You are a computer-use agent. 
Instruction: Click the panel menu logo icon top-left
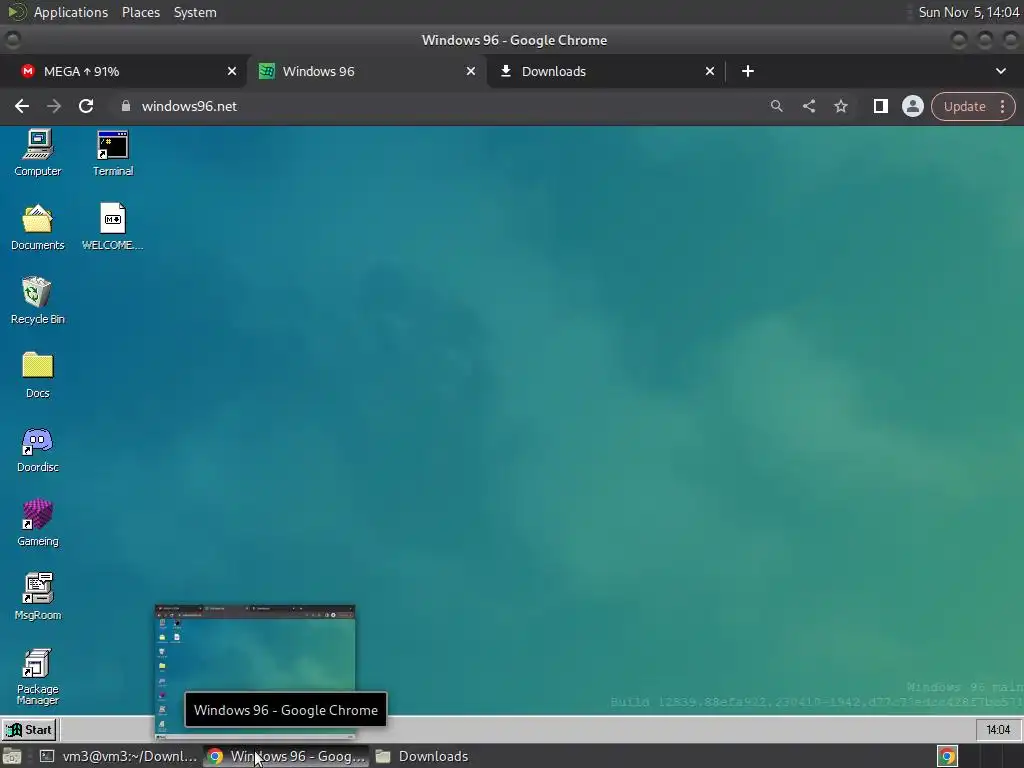(x=16, y=12)
